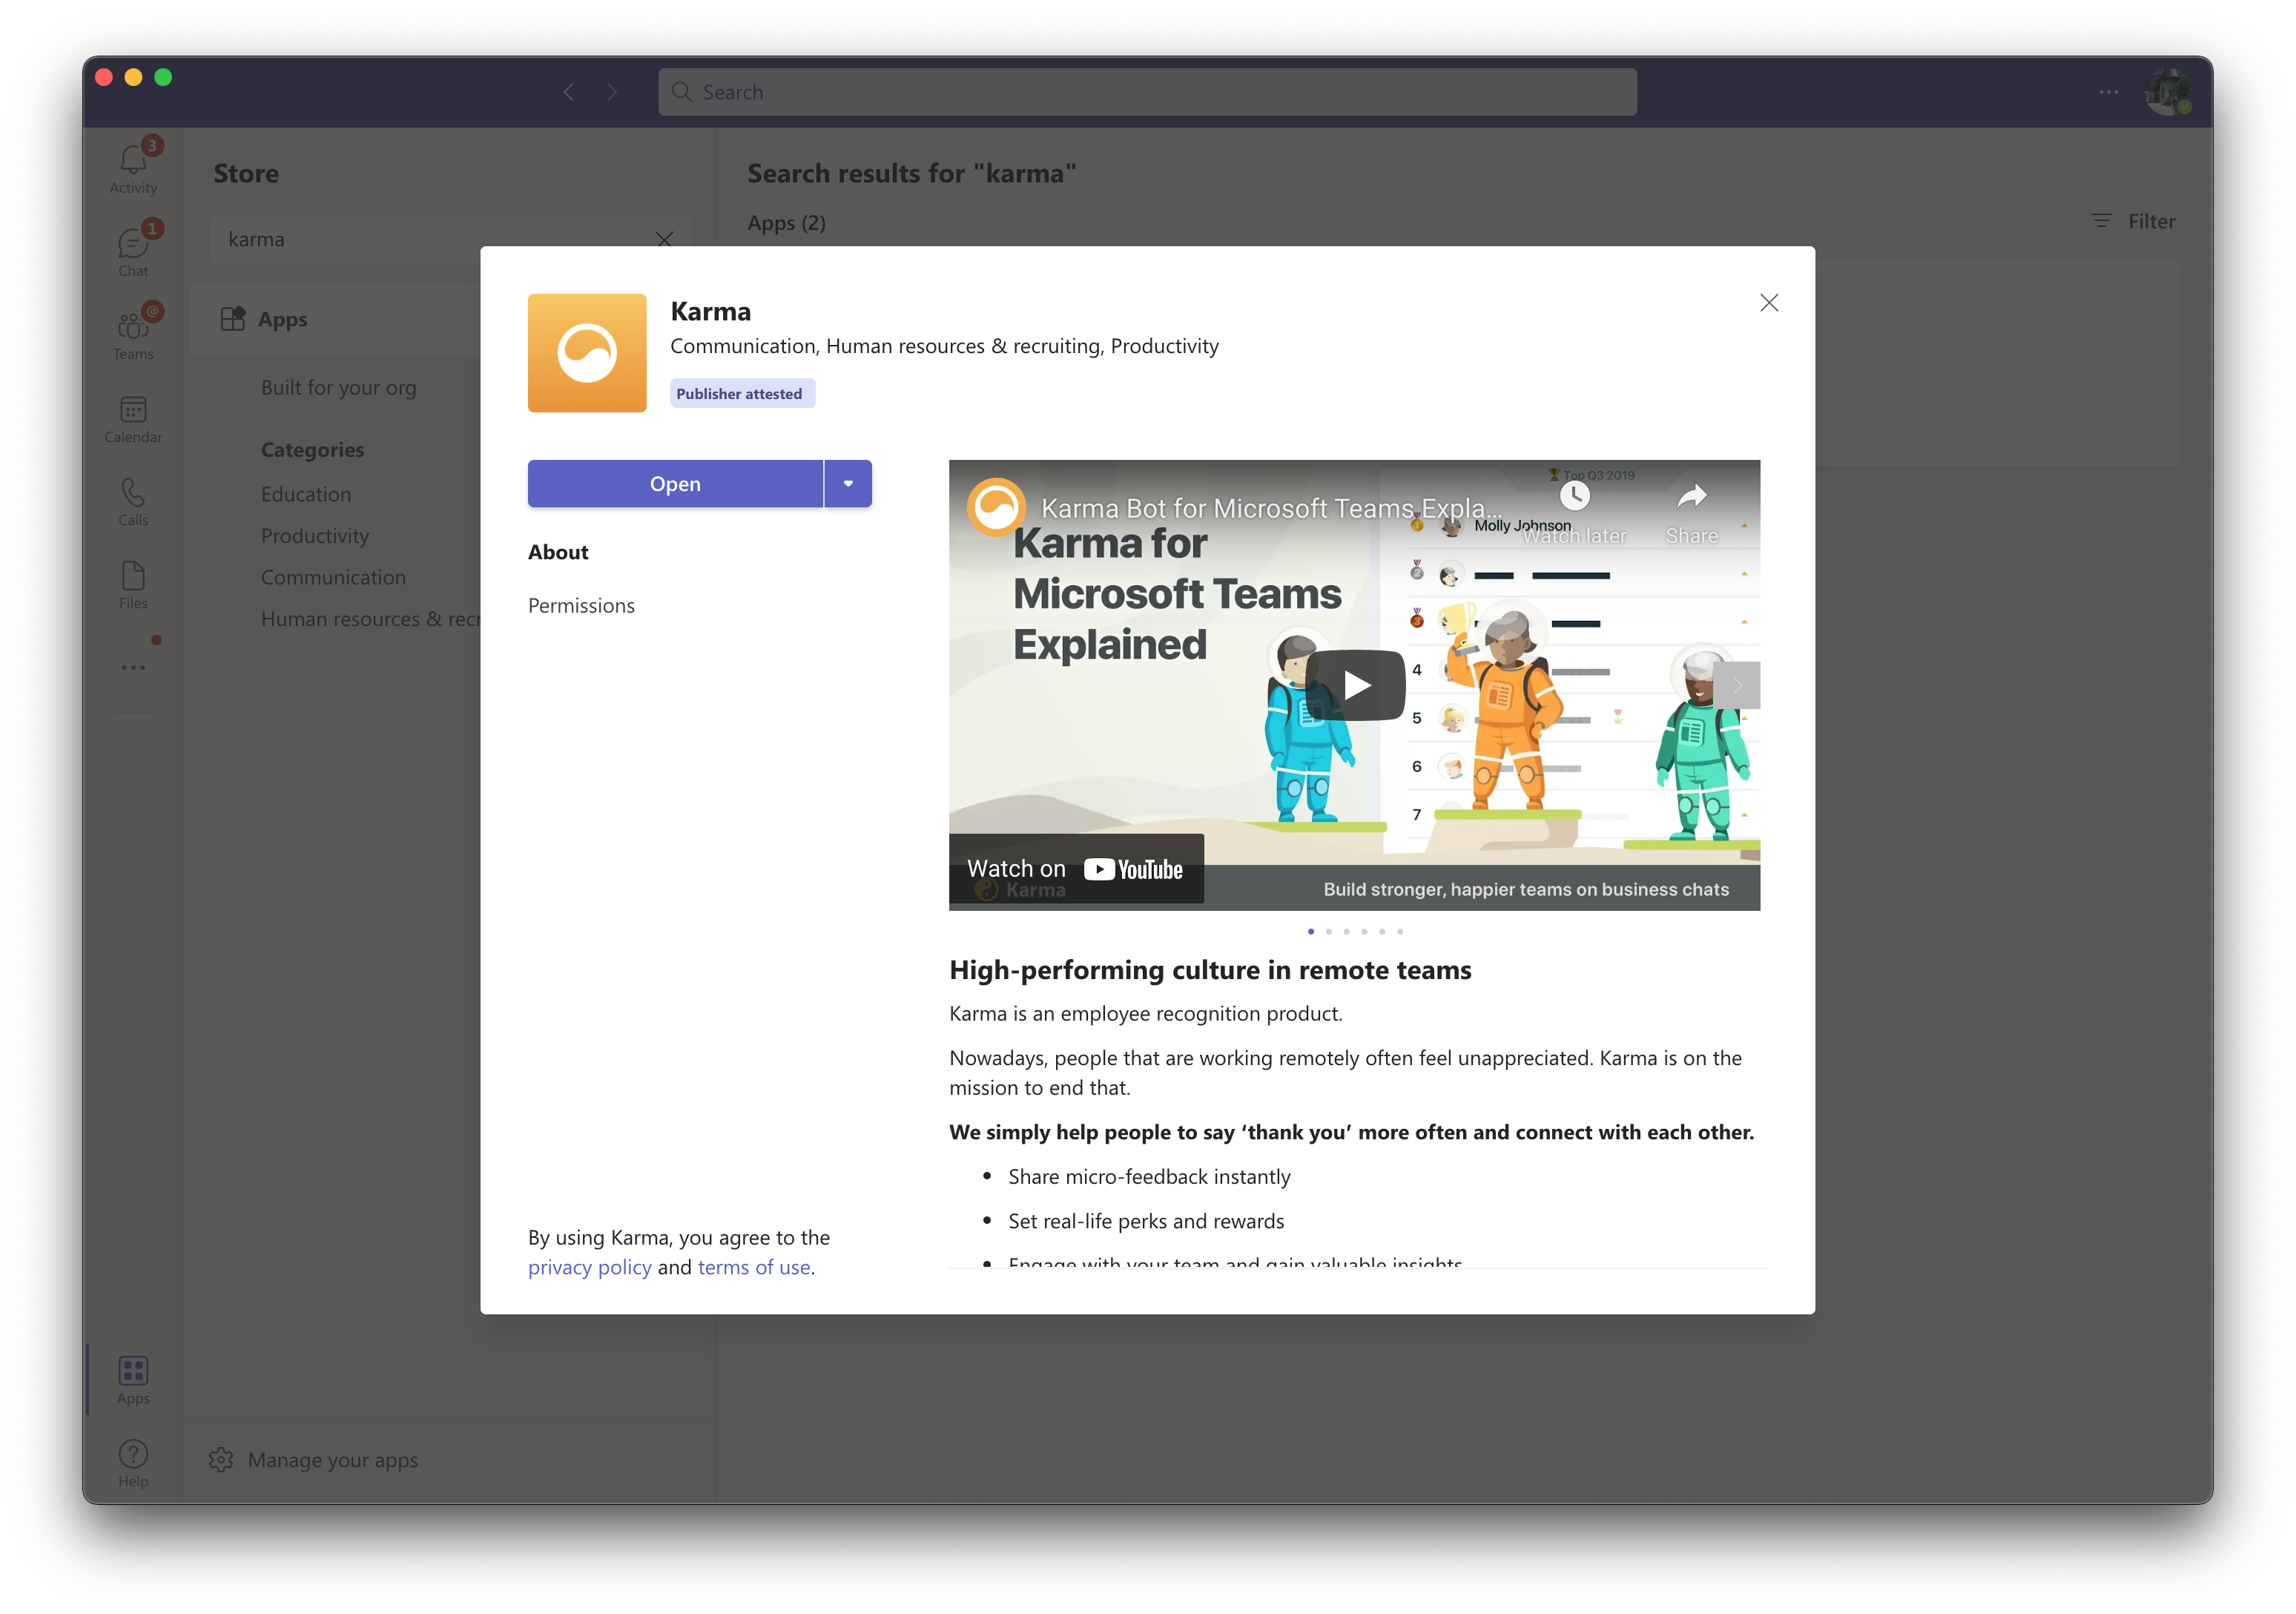Open the privacy policy link
The width and height of the screenshot is (2296, 1614).
[589, 1267]
